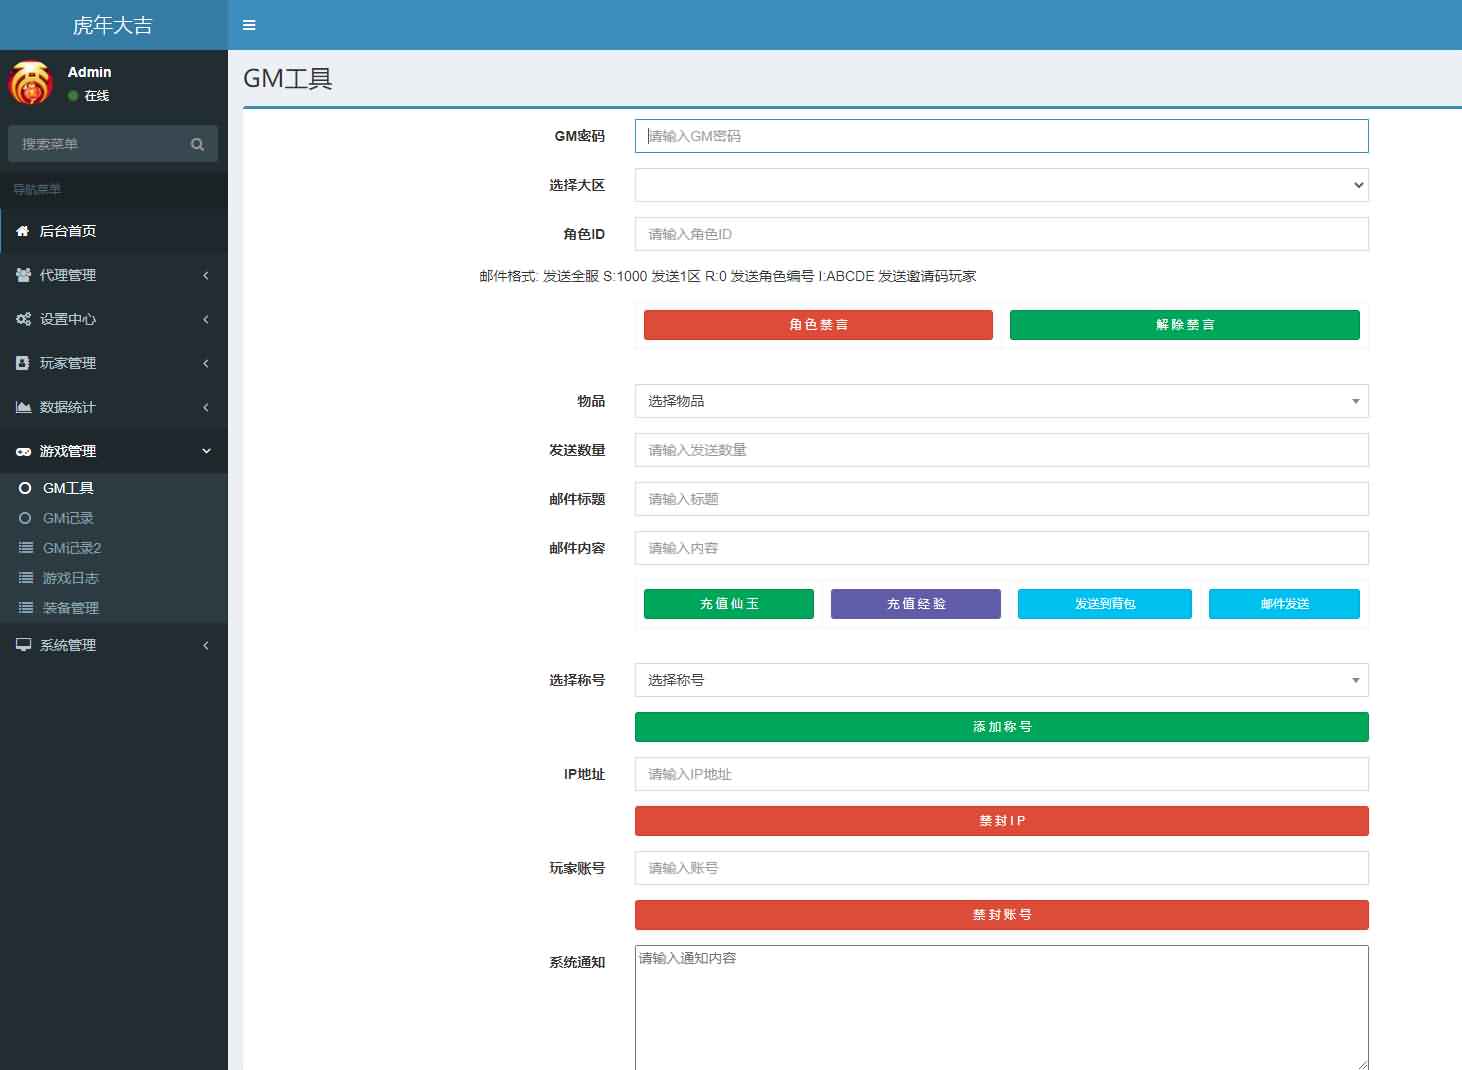
Task: Click the monitor icon beside 系统管理
Action: point(23,645)
